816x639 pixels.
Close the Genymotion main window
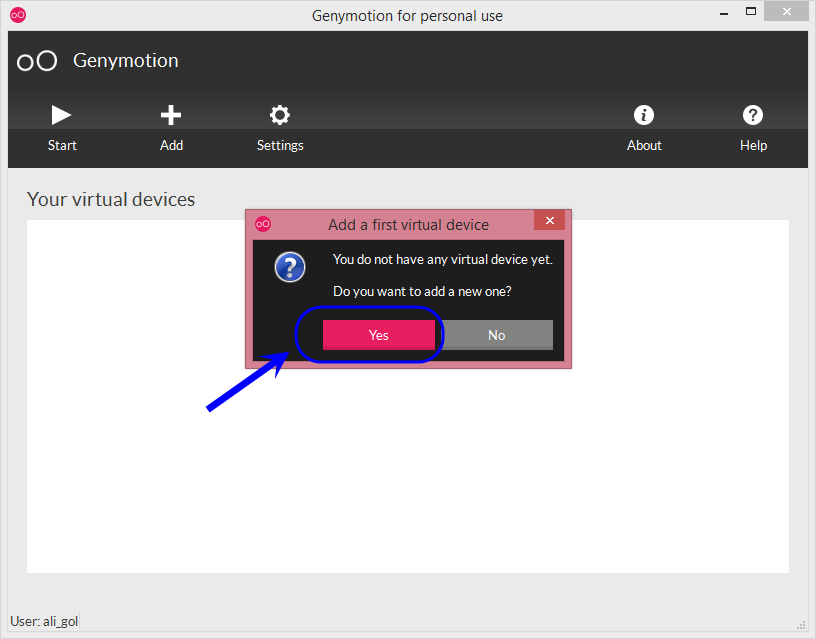[x=786, y=11]
